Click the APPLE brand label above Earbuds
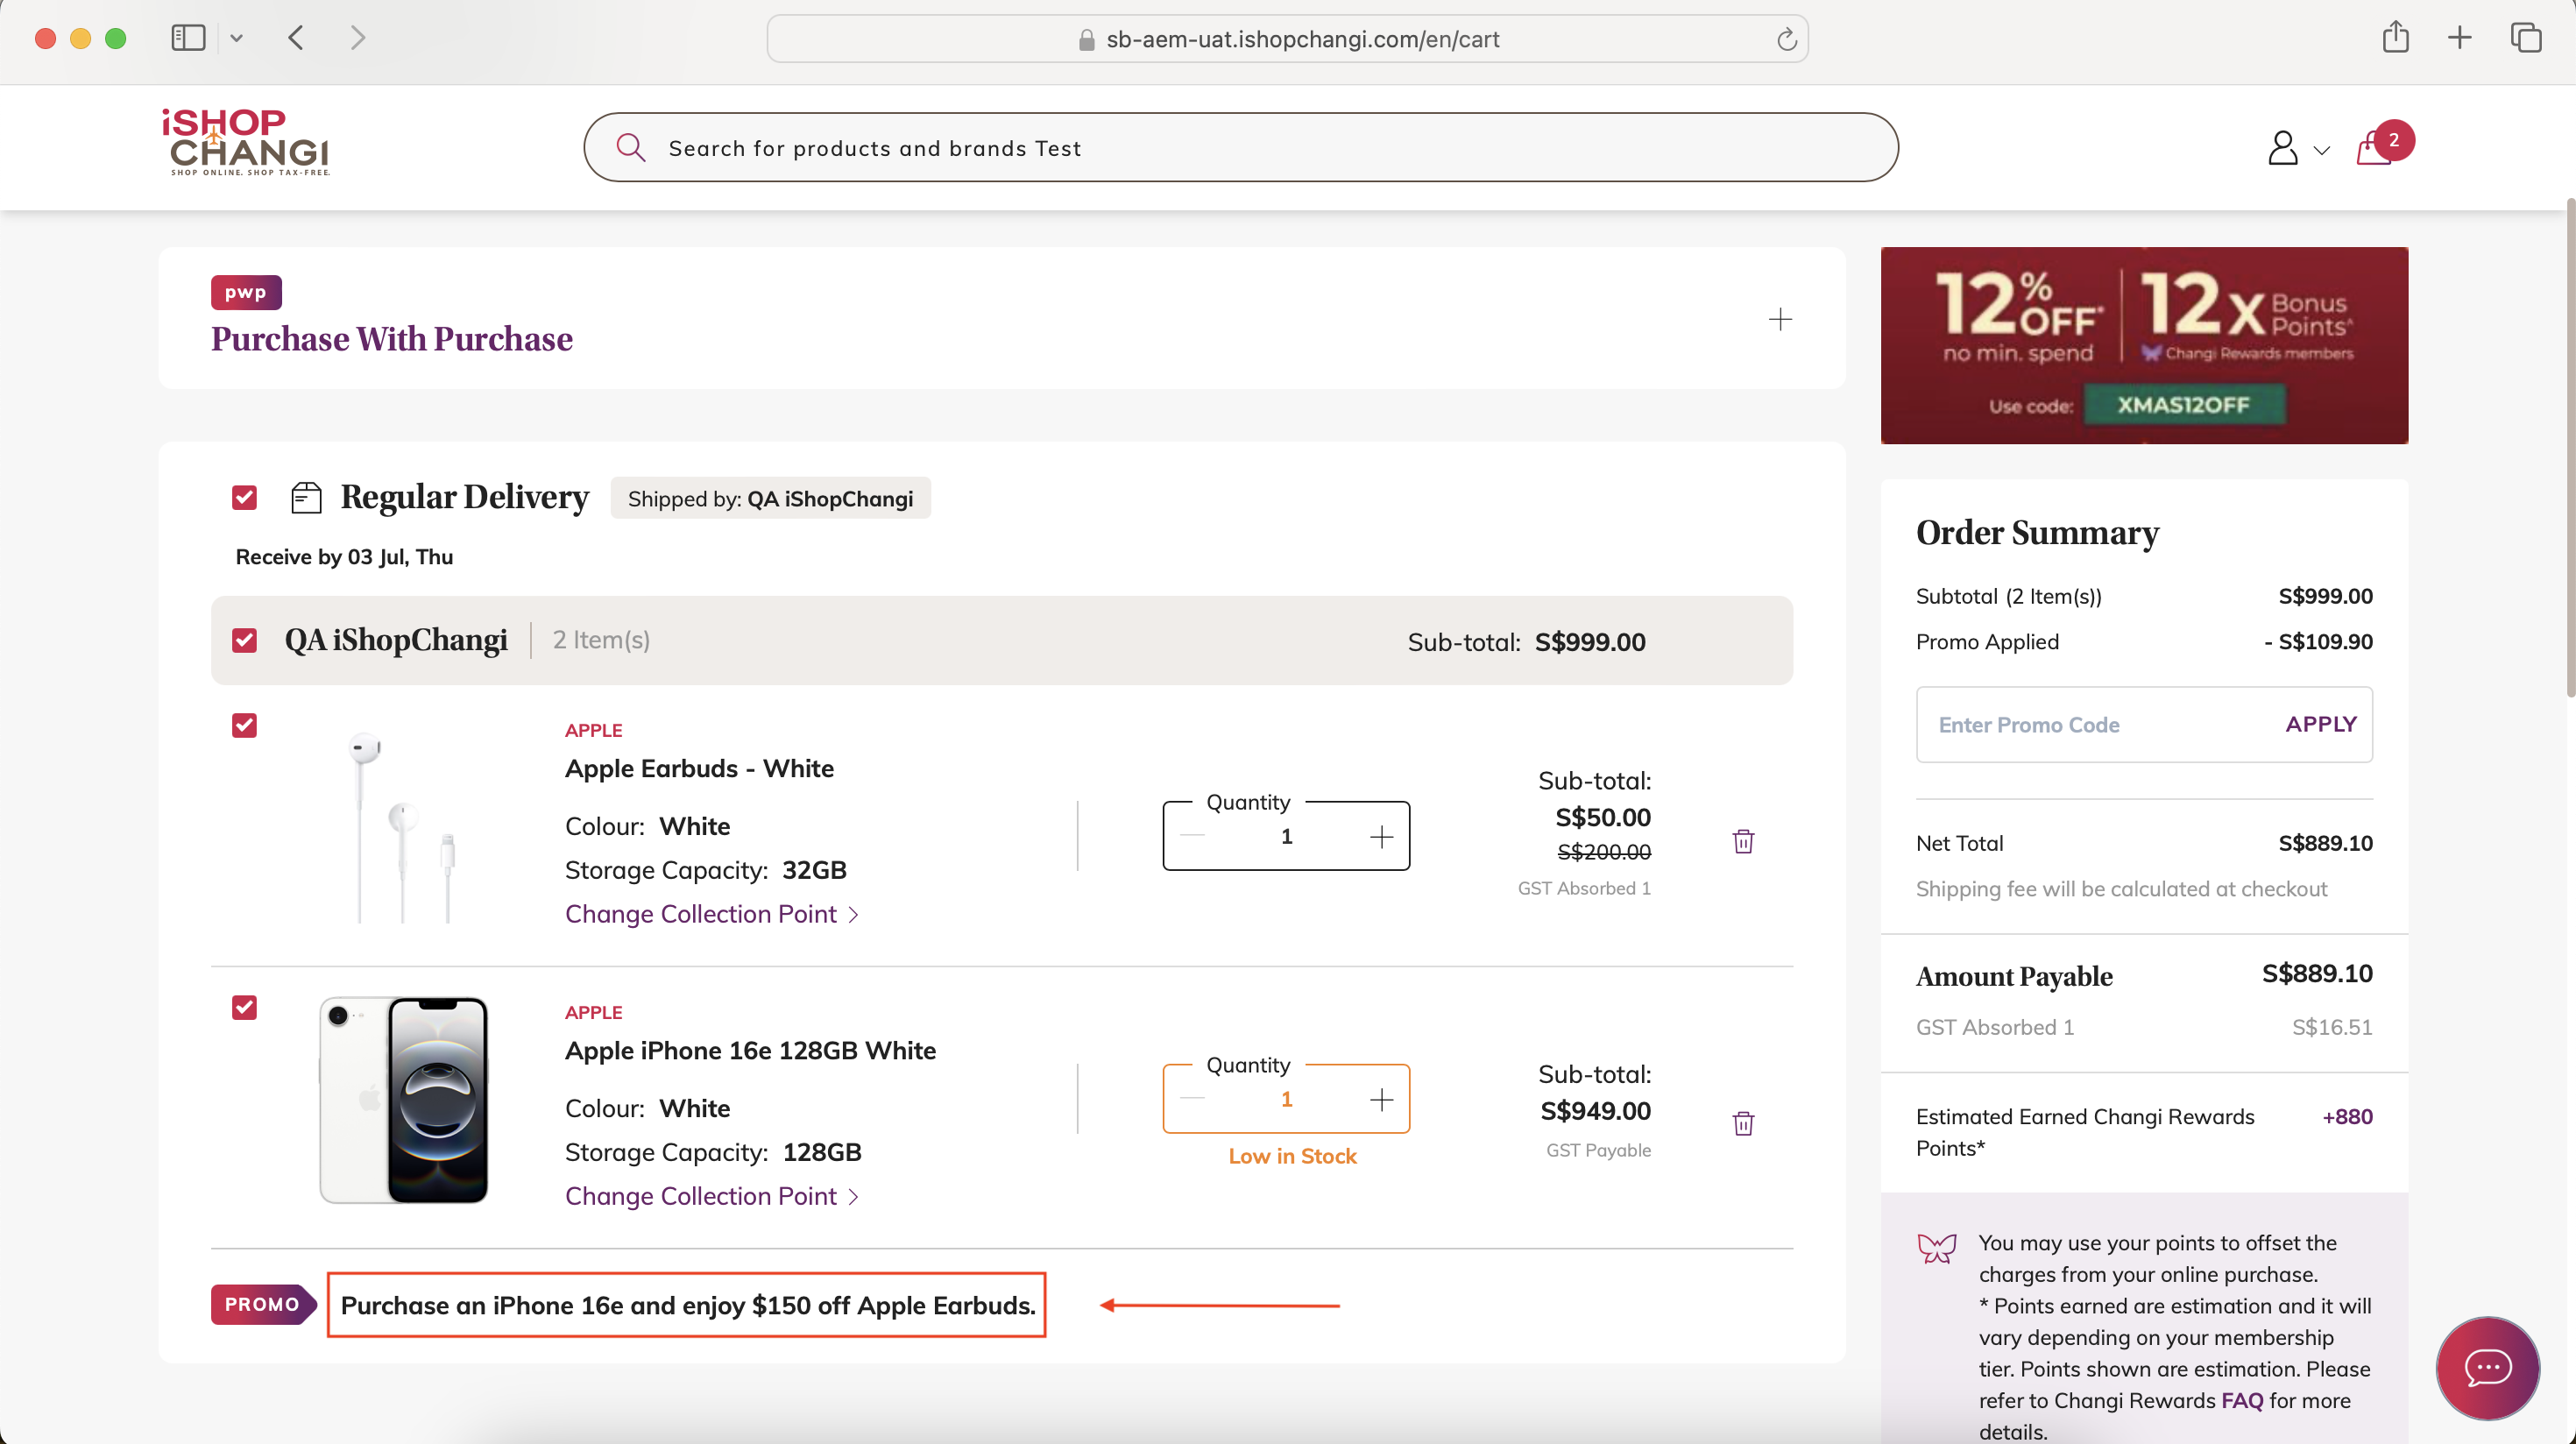2576x1444 pixels. (593, 730)
